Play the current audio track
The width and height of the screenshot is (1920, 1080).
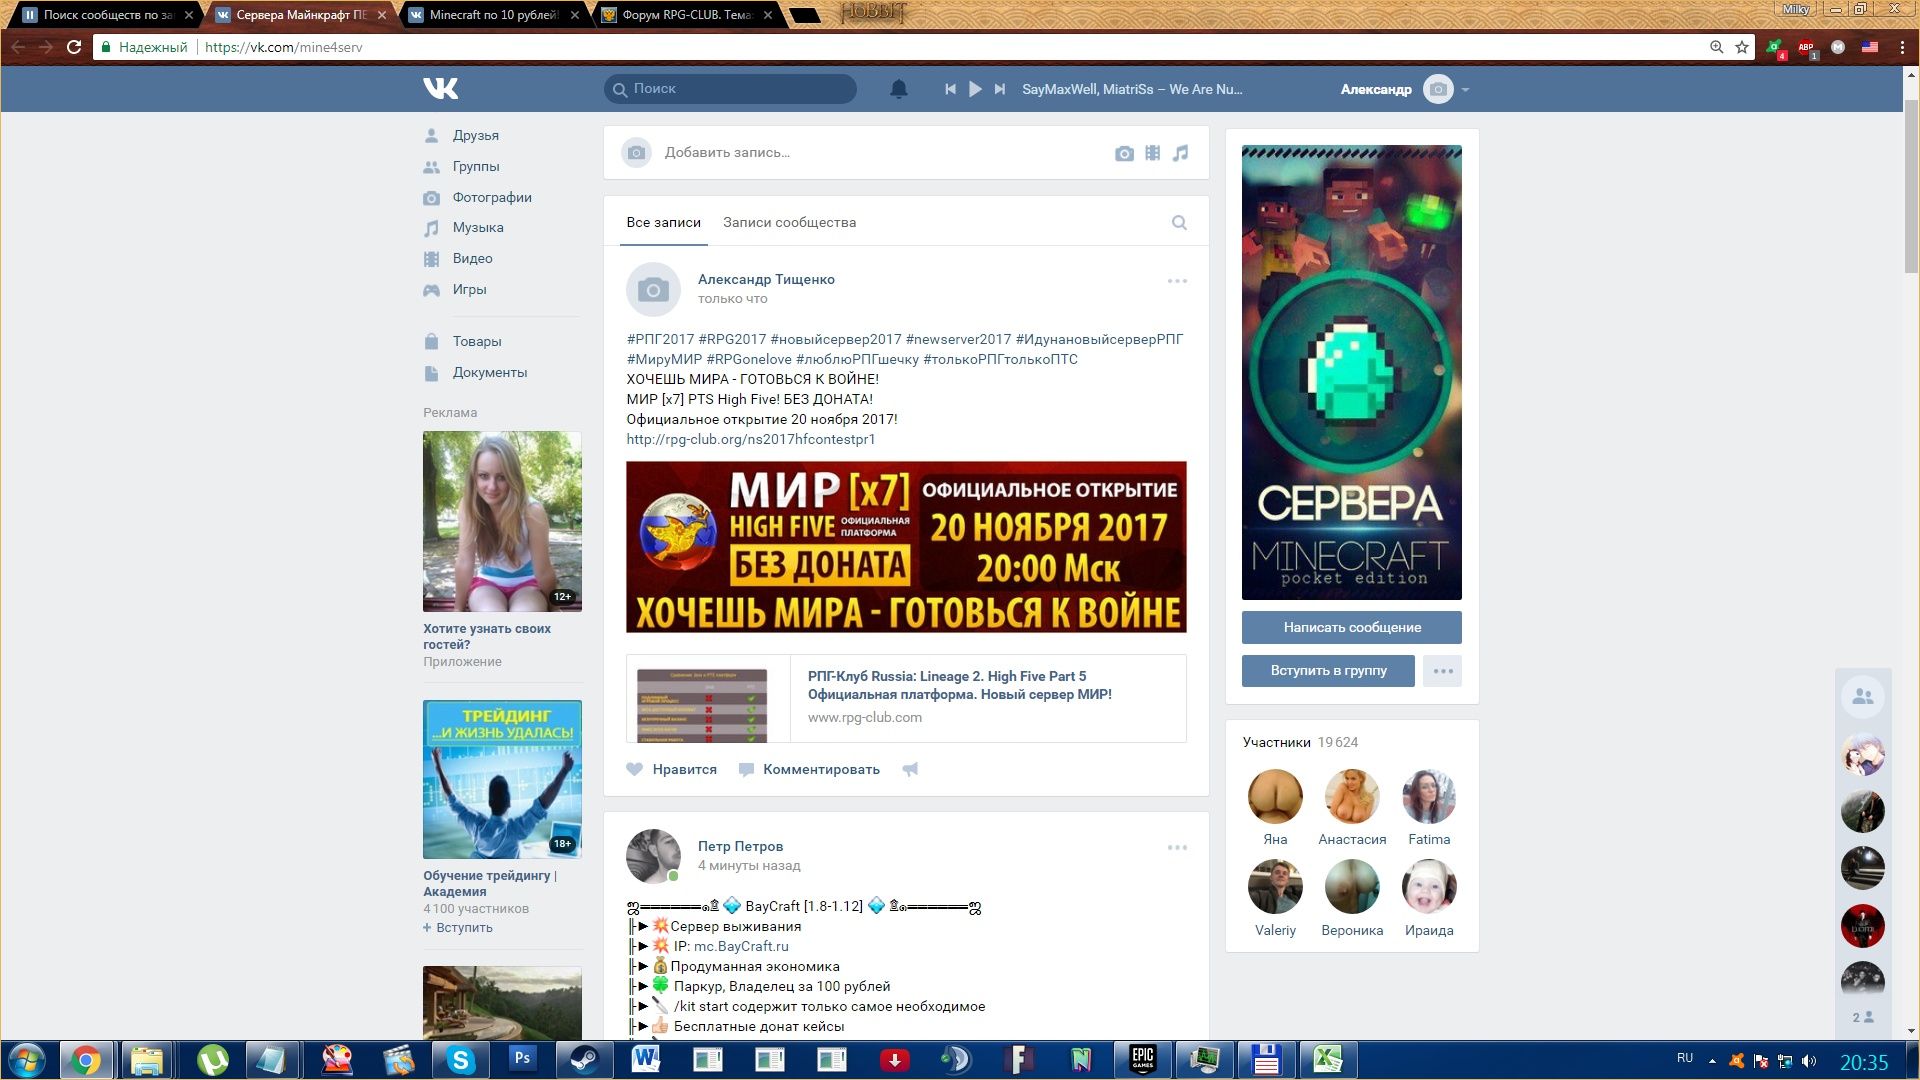pos(975,89)
